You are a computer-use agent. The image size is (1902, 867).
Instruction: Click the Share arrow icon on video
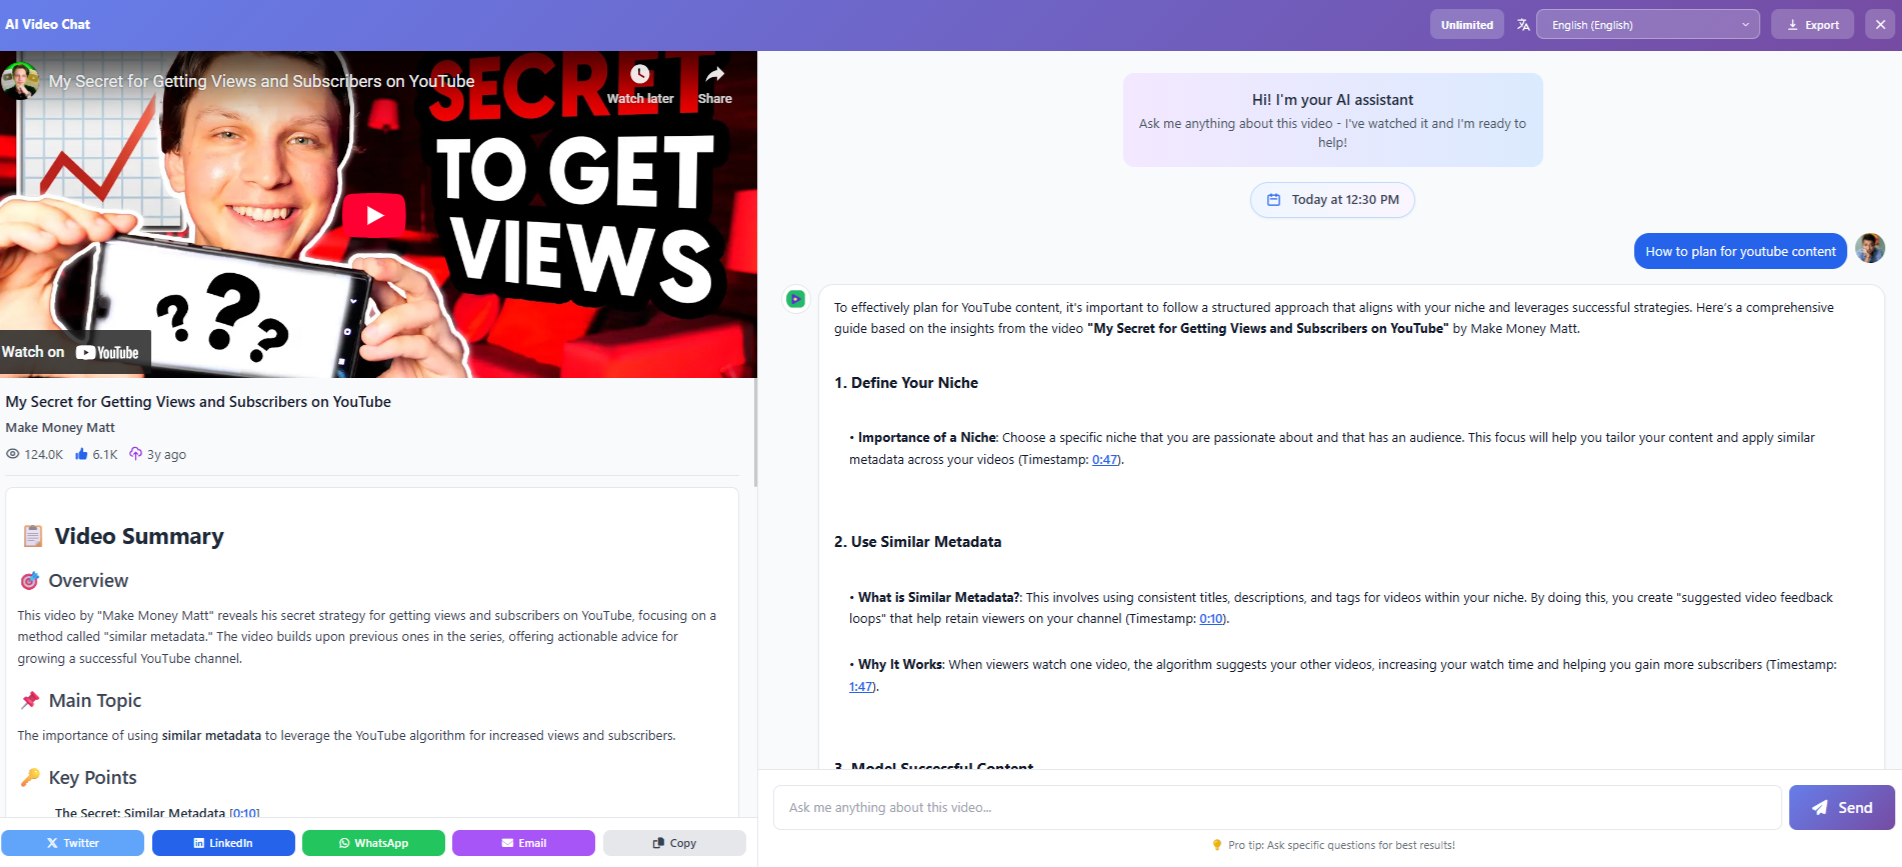pyautogui.click(x=715, y=74)
